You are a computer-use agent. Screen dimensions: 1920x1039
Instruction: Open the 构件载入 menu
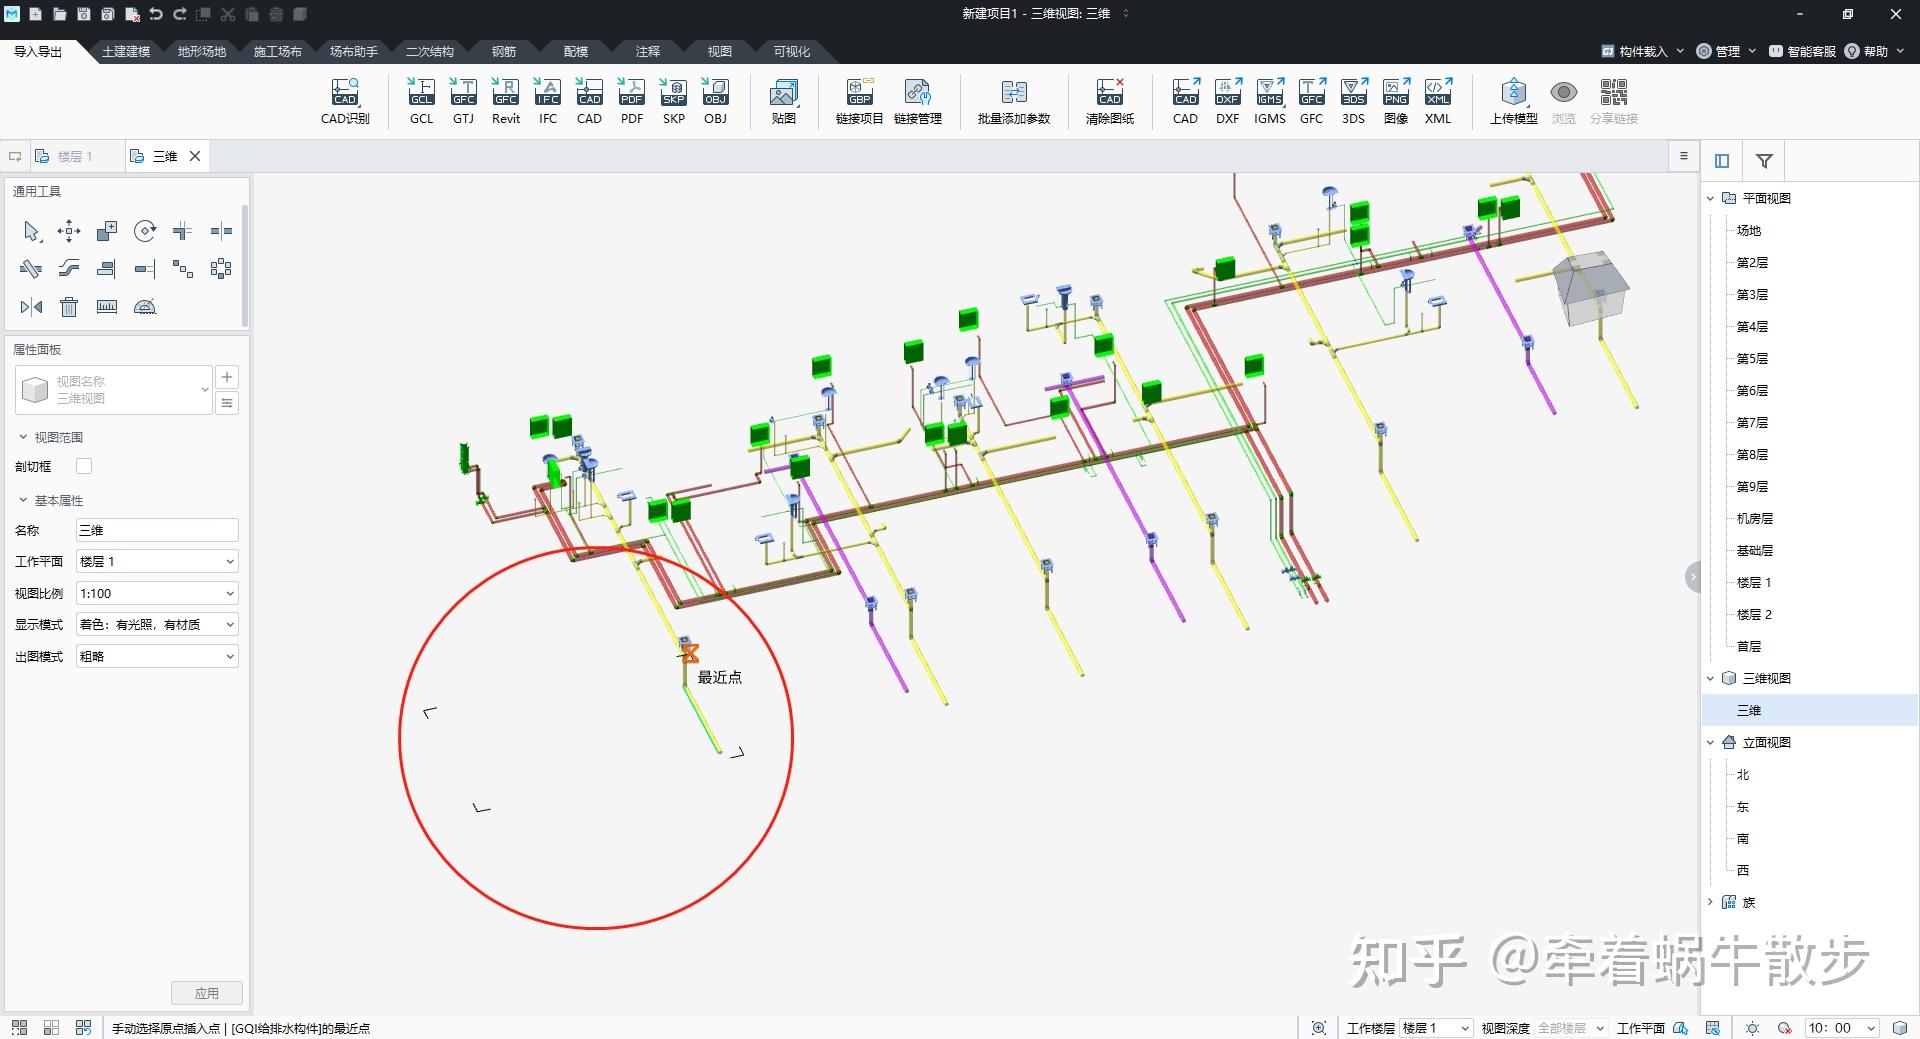[1643, 51]
